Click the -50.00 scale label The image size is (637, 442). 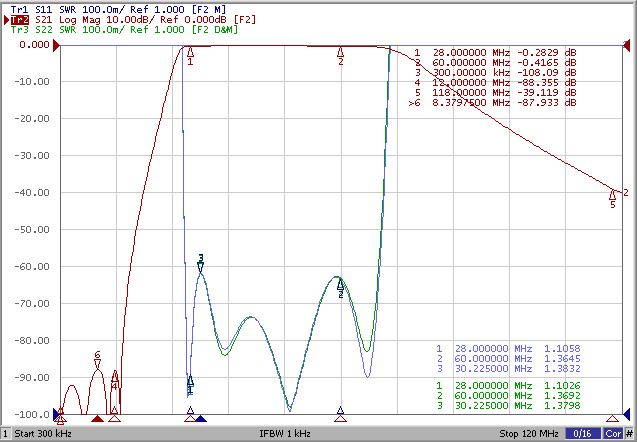(32, 230)
